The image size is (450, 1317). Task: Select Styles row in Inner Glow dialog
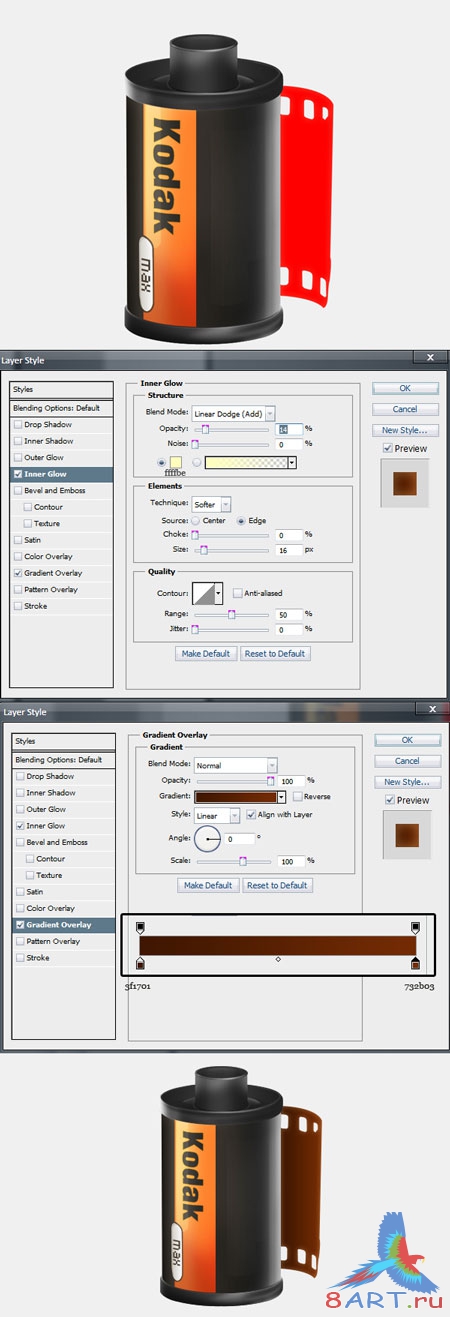click(62, 389)
